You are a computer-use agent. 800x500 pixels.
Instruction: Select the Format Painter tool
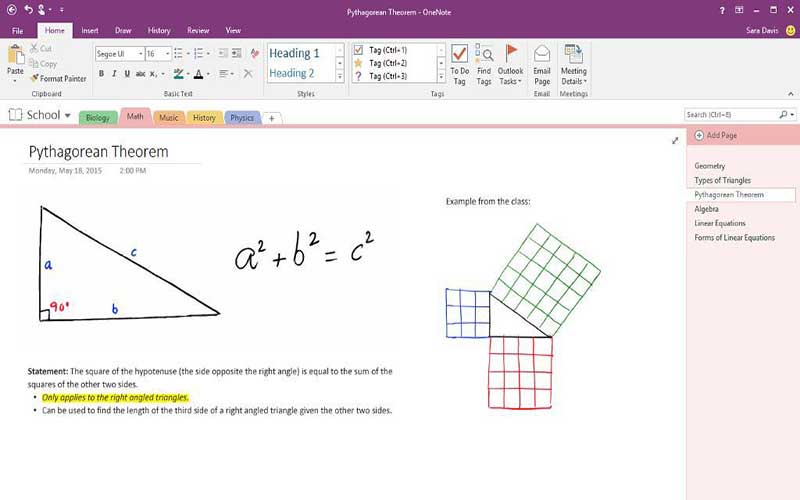[58, 78]
